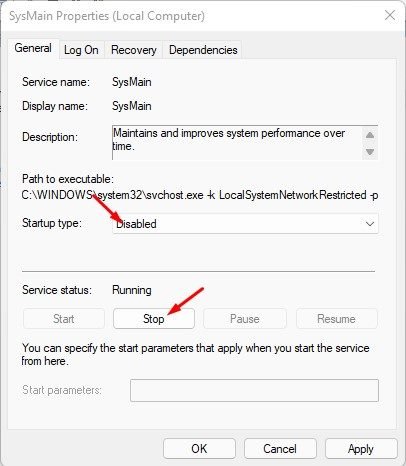The height and width of the screenshot is (466, 406).
Task: Apply the service settings
Action: (x=361, y=449)
